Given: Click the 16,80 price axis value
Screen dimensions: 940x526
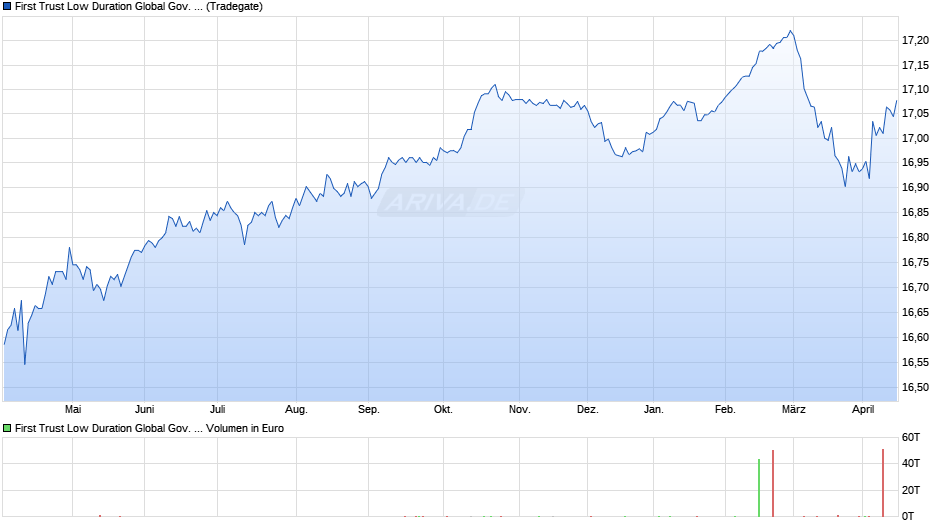Looking at the screenshot, I should [915, 238].
